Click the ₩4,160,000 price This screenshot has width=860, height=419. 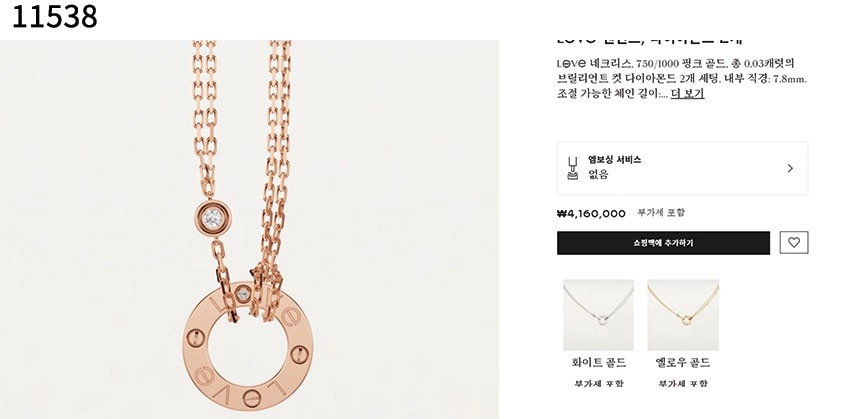coord(591,213)
